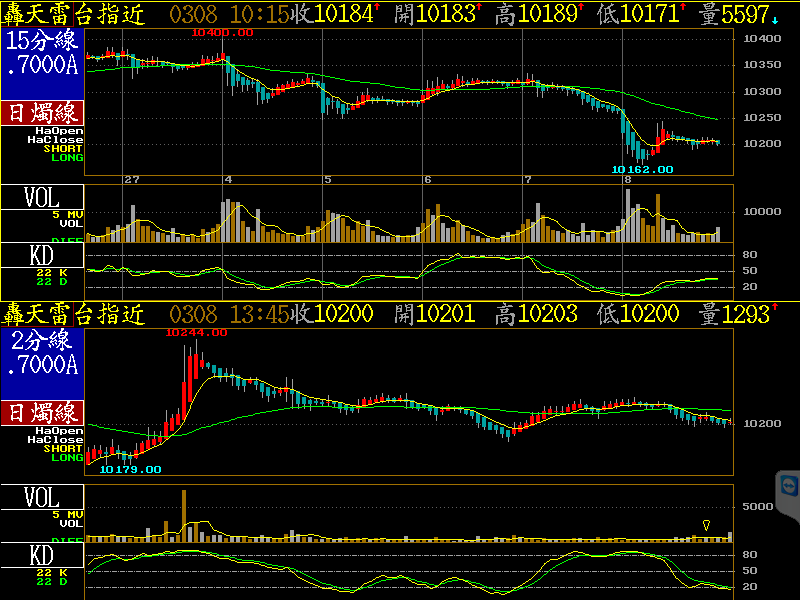Click the 10162.00 low price label
Image resolution: width=800 pixels, height=600 pixels.
coord(641,169)
